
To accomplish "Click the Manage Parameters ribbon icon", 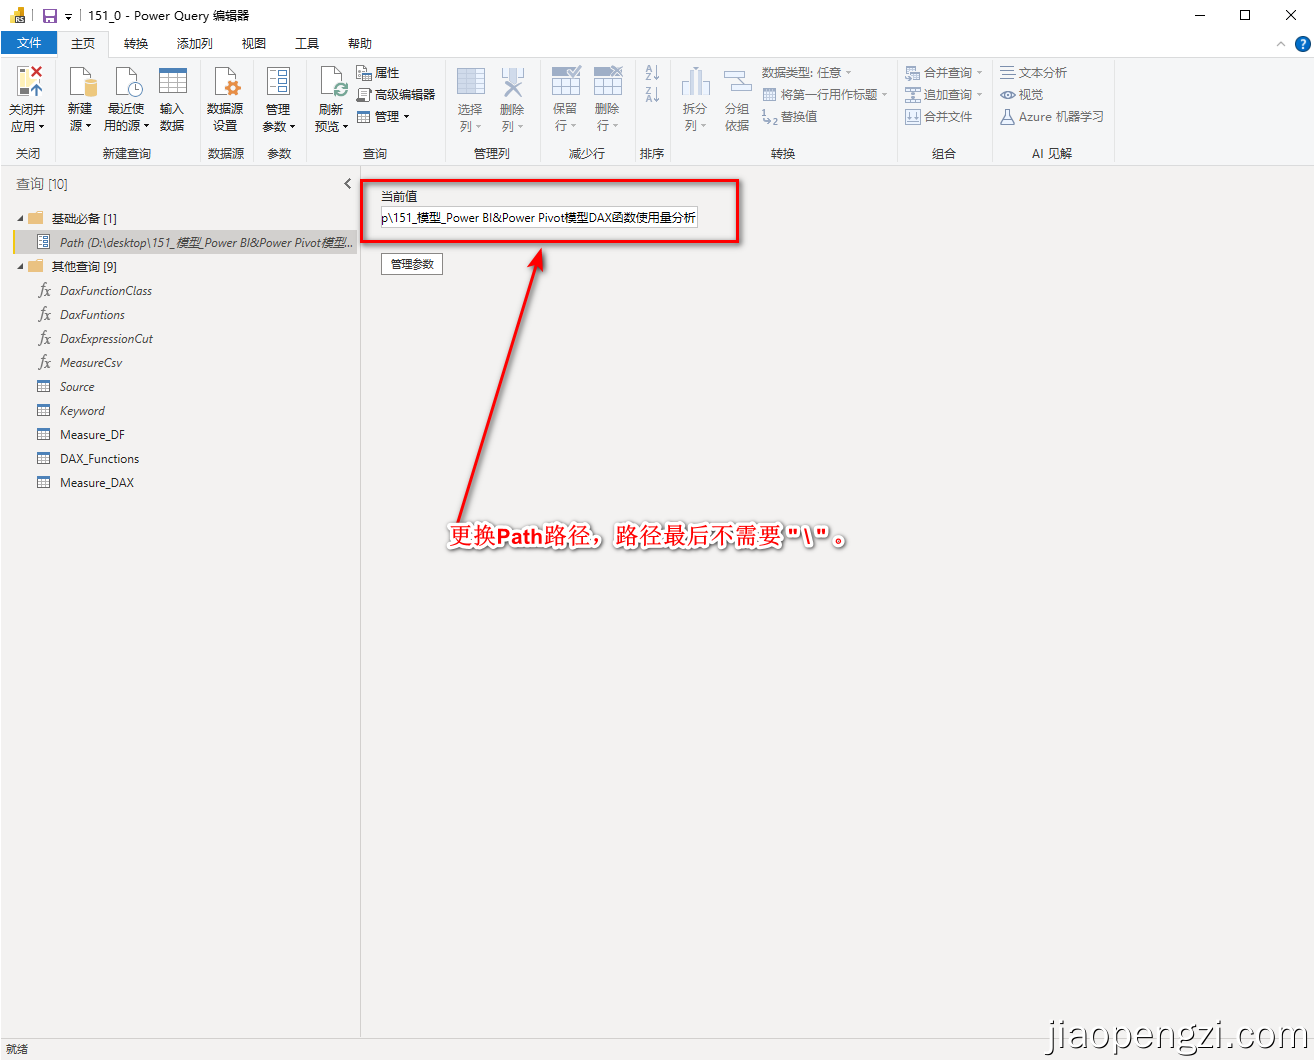I will 278,81.
